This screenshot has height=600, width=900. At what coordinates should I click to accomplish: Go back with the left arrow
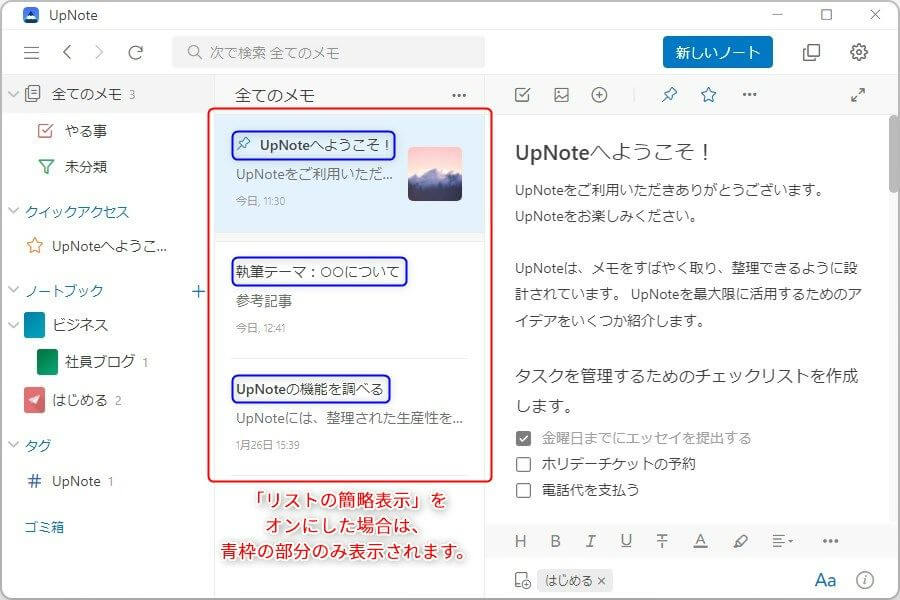[x=67, y=53]
